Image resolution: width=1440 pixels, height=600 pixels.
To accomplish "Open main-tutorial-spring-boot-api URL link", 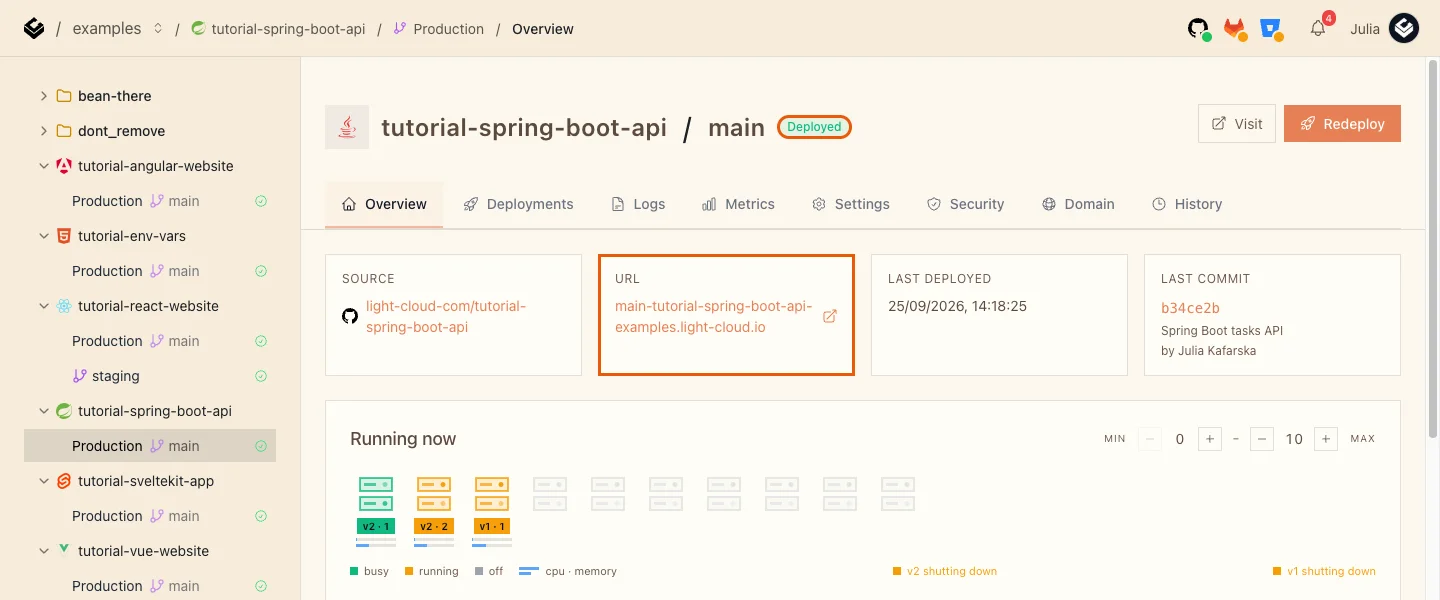I will pyautogui.click(x=714, y=316).
